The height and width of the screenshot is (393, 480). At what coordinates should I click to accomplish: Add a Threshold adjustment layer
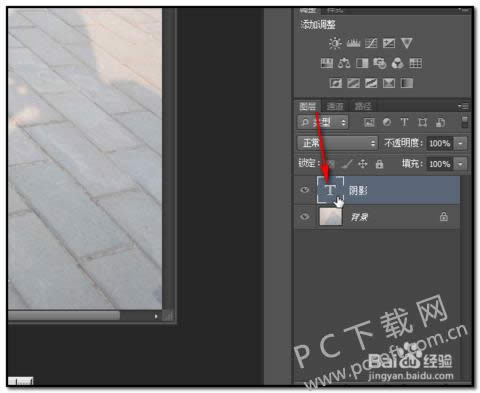click(371, 83)
